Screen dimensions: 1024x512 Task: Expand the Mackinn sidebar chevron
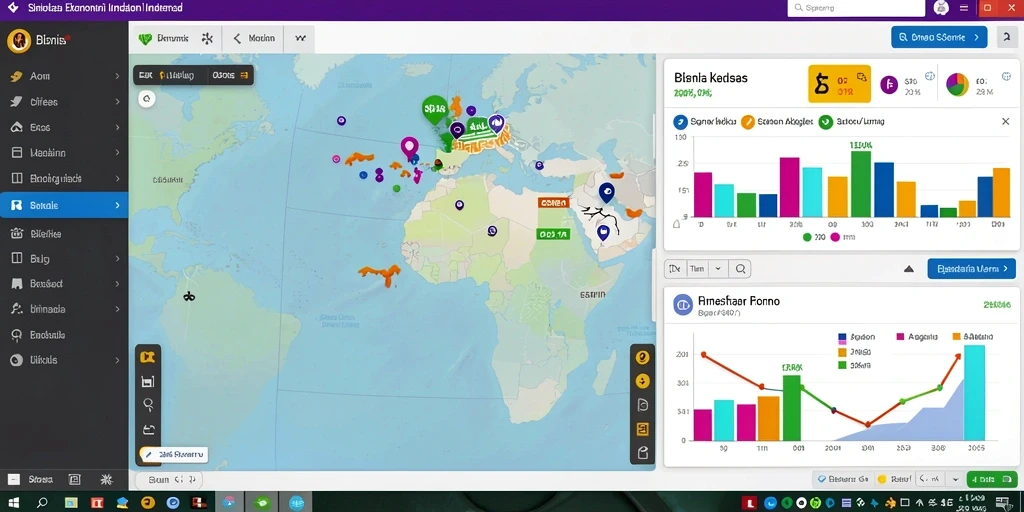117,153
